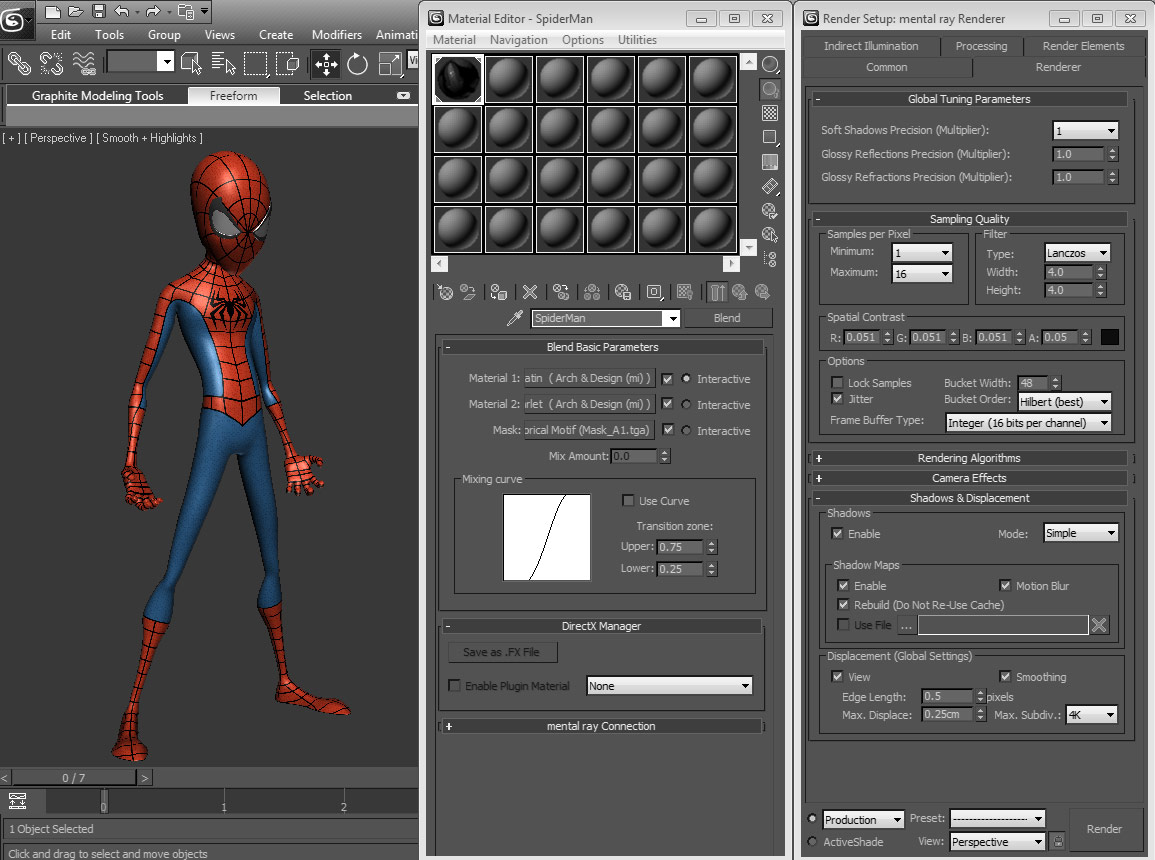Screen dimensions: 1155x860
Task: Click the Go to Parent material icon
Action: pos(740,292)
